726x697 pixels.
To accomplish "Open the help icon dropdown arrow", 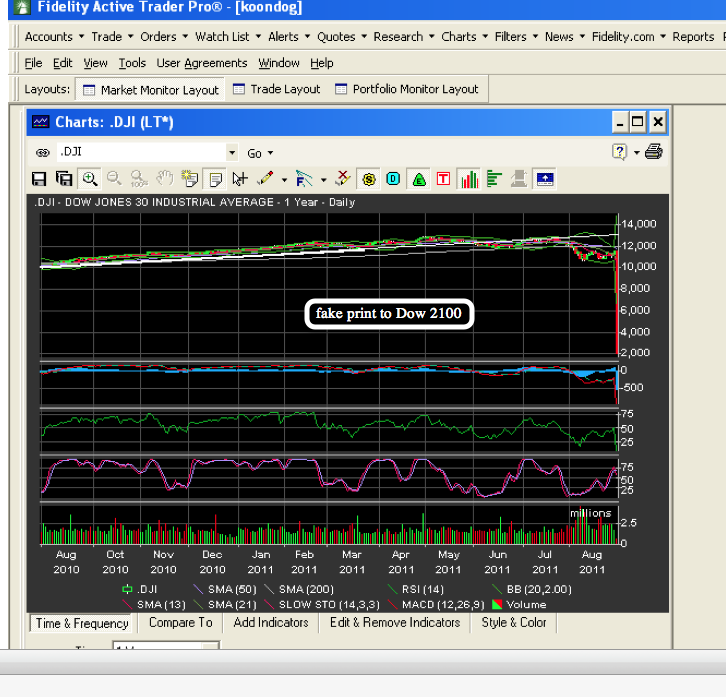I will click(x=637, y=153).
